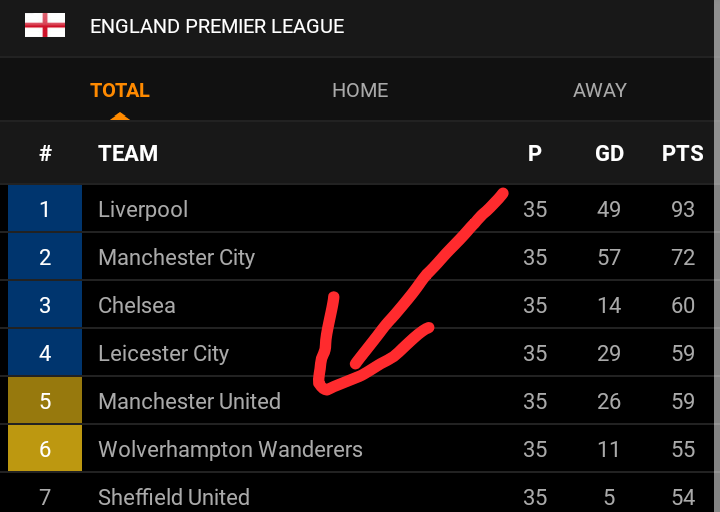The width and height of the screenshot is (720, 512).
Task: Switch to the TOTAL standings tab
Action: point(120,90)
